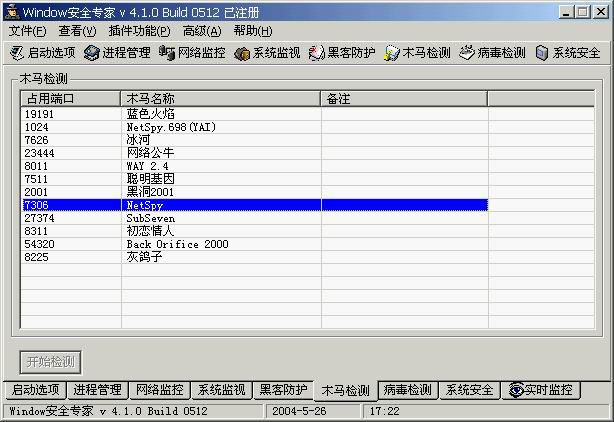Close the Window安全专家 window

point(601,12)
